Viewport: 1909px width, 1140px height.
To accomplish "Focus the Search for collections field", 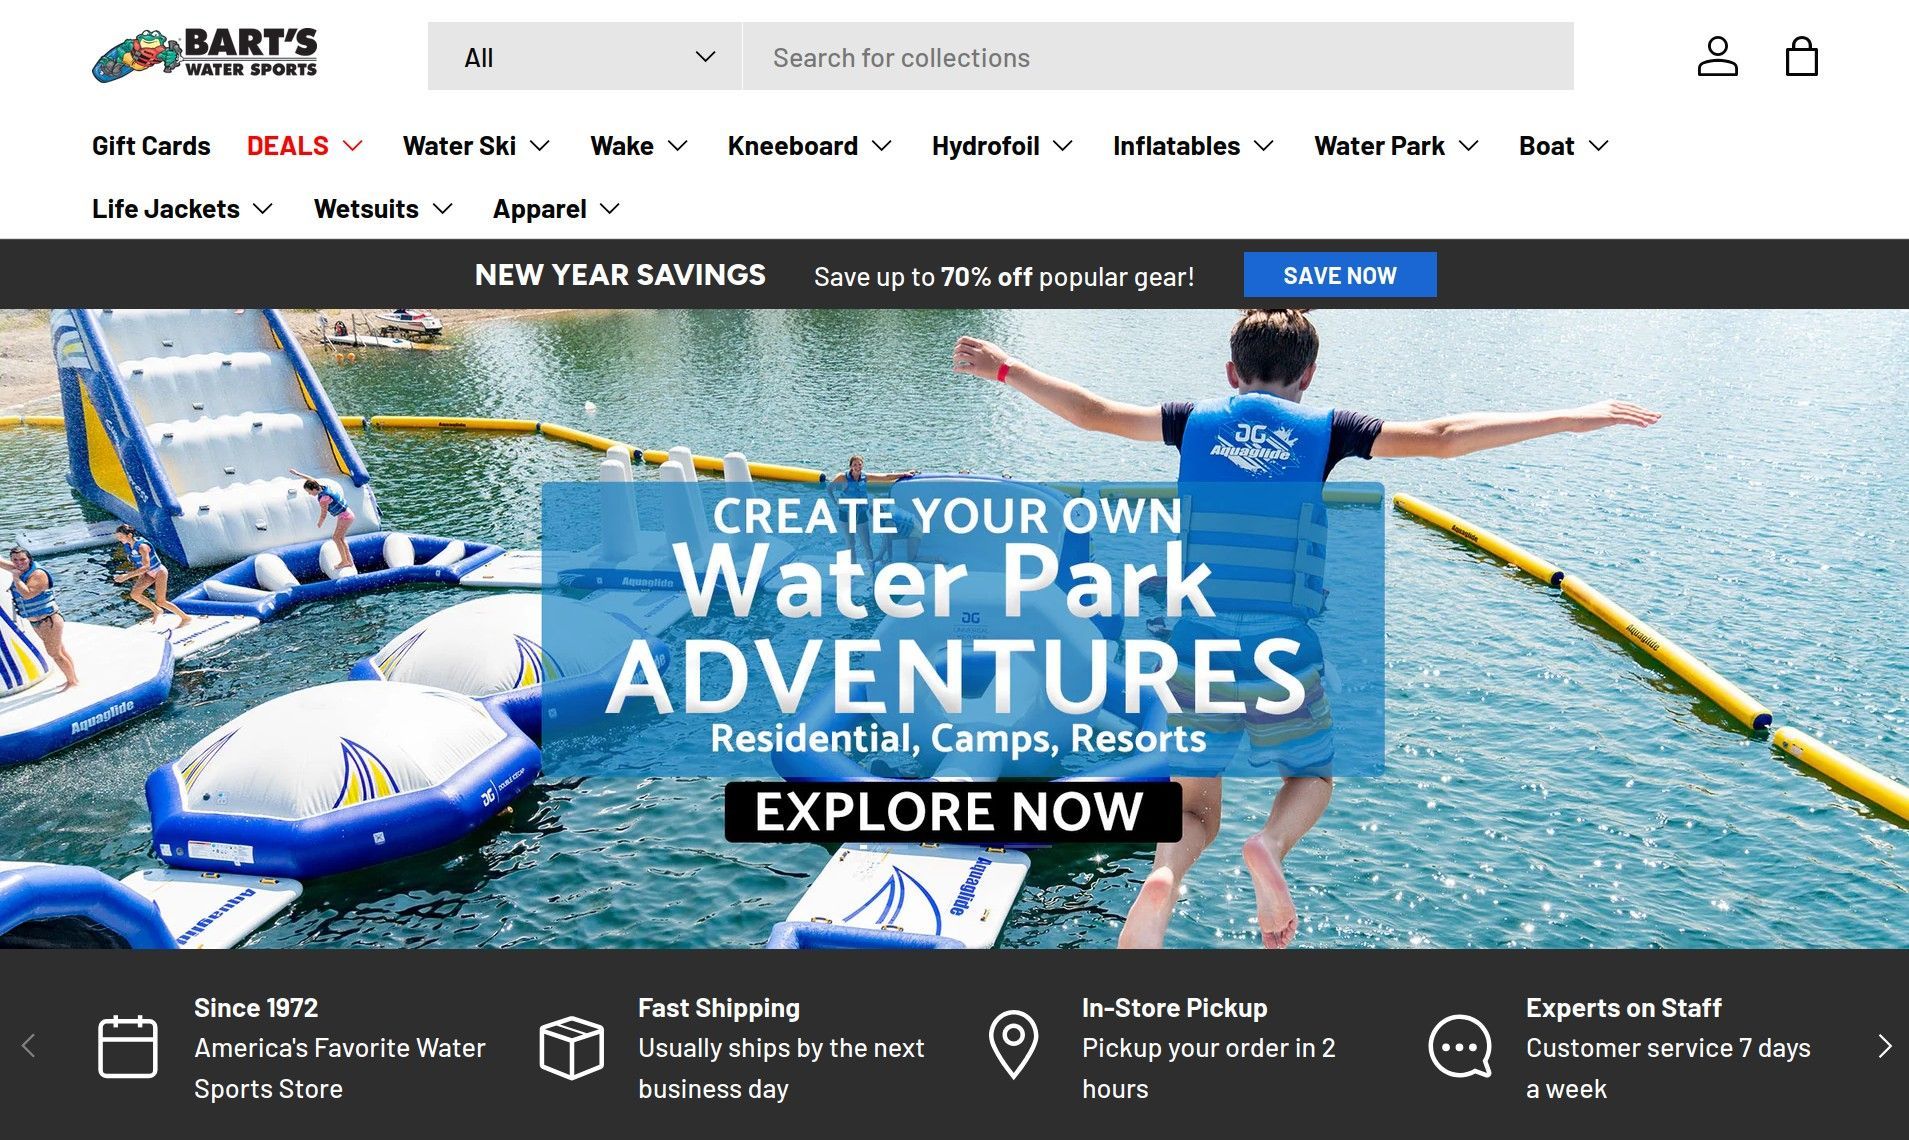I will 1158,57.
